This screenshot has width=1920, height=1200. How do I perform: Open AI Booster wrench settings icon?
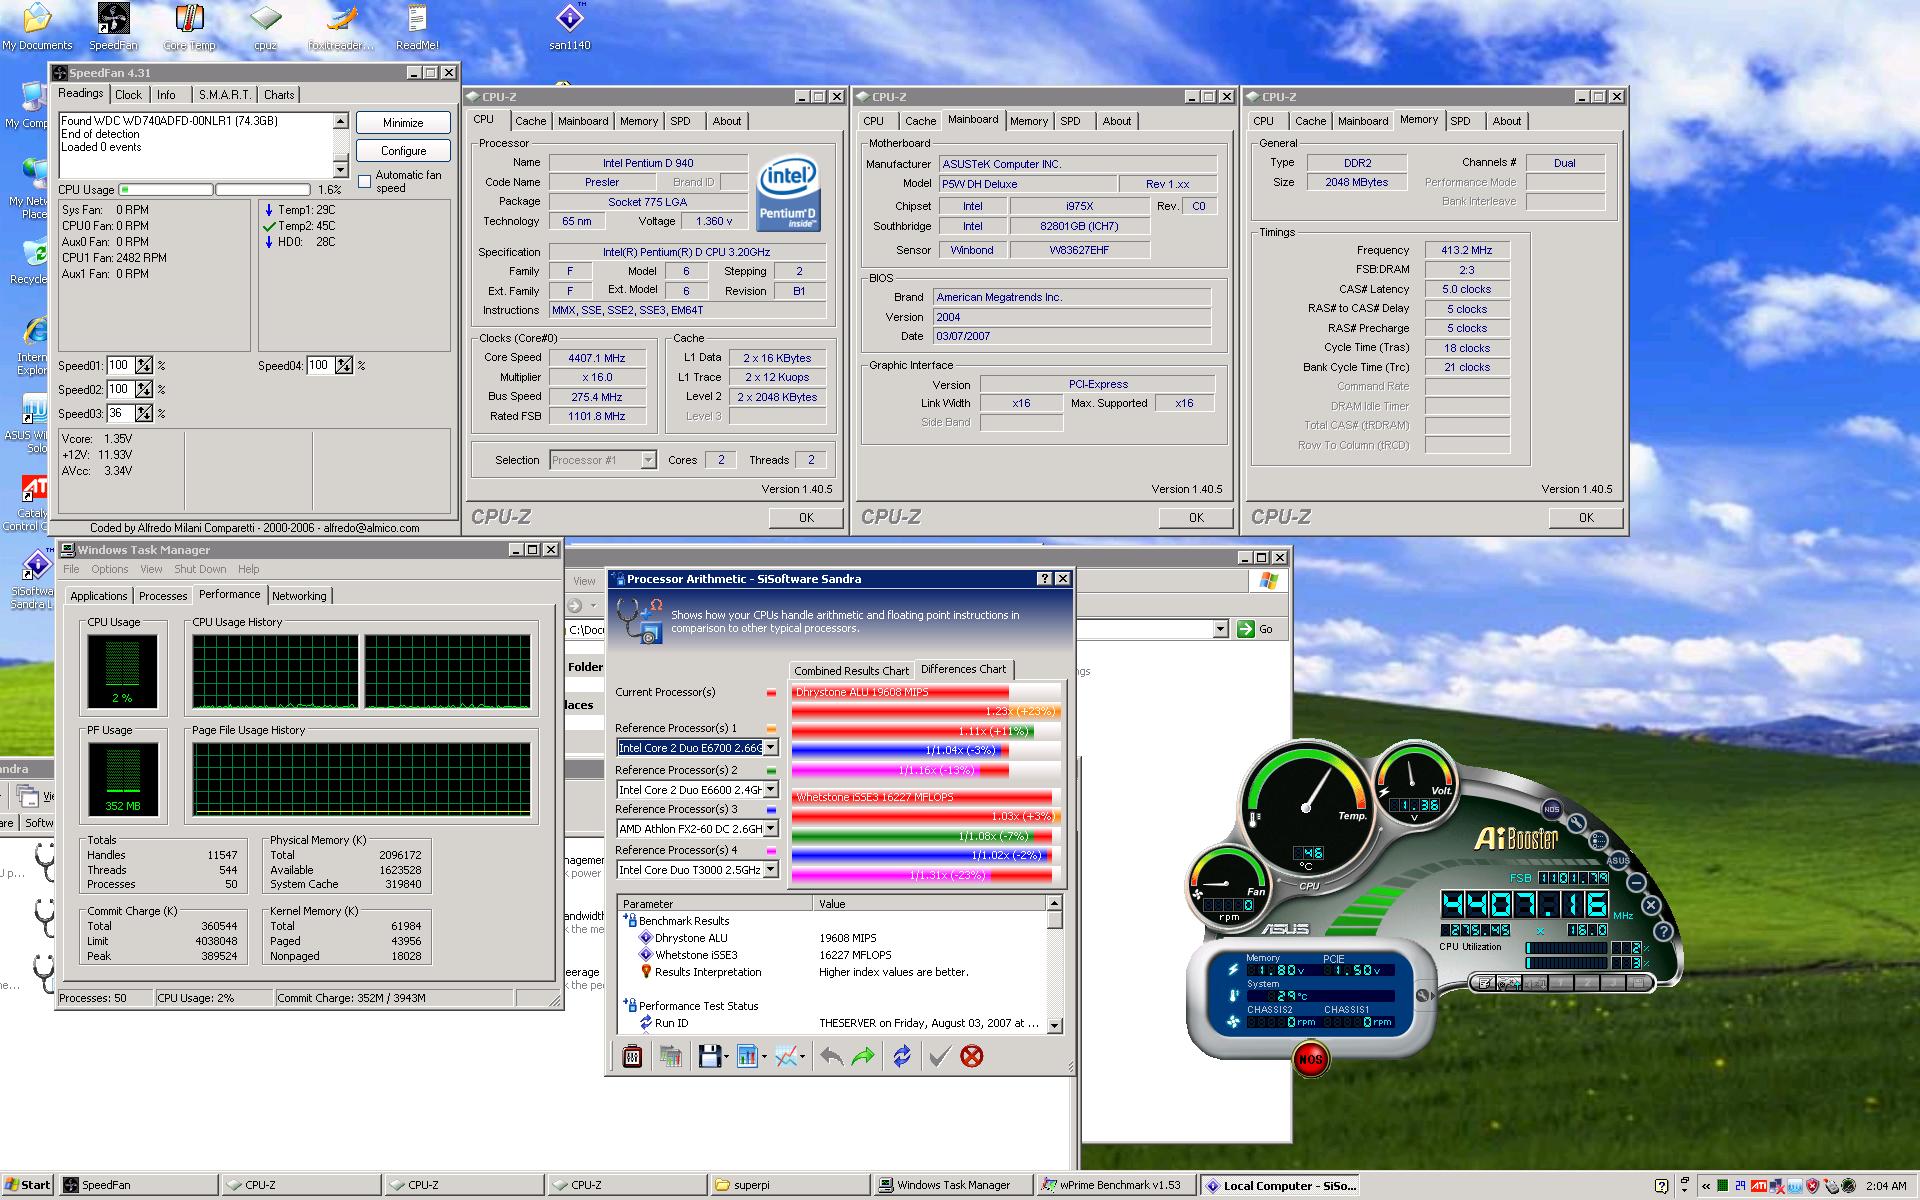1577,823
